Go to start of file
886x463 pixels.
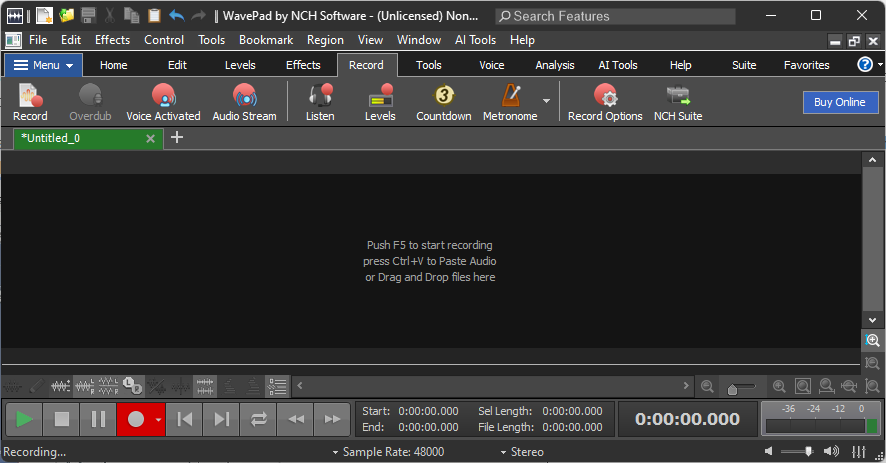[x=184, y=419]
